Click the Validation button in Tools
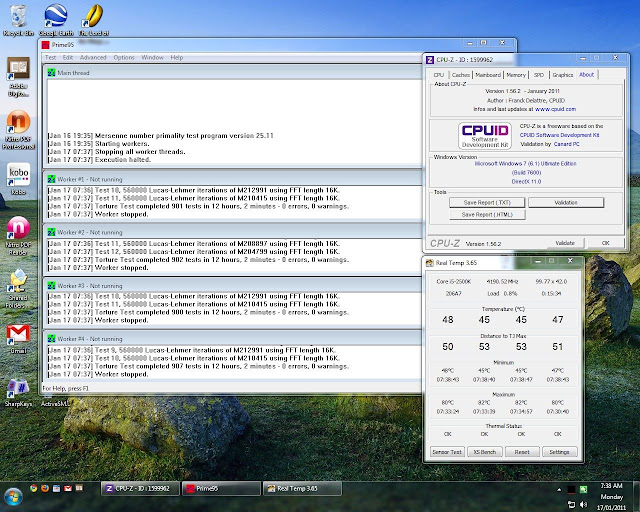 click(566, 203)
